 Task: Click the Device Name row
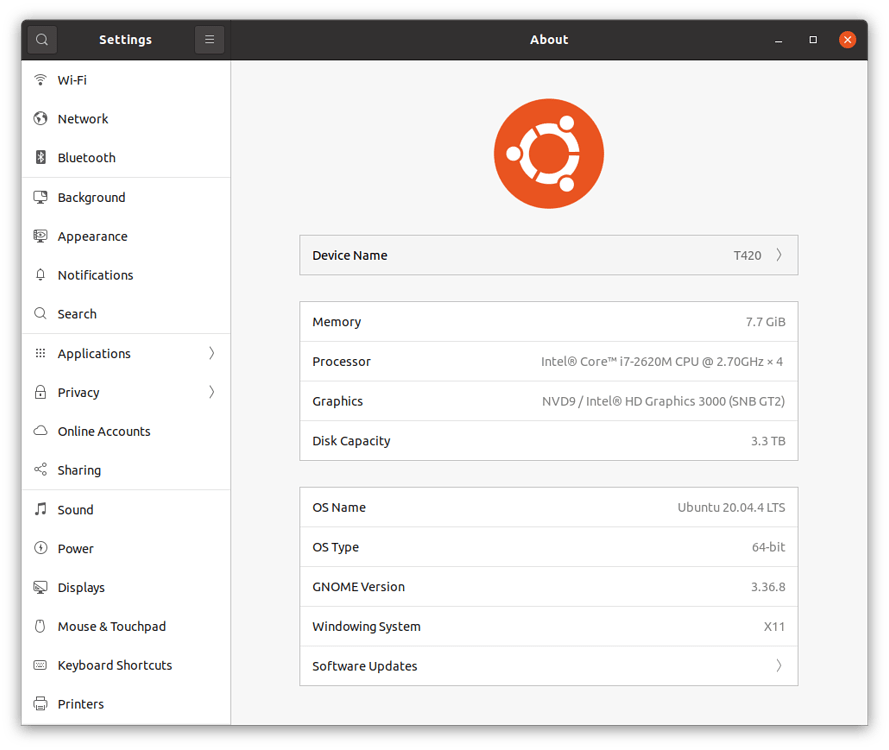point(548,255)
